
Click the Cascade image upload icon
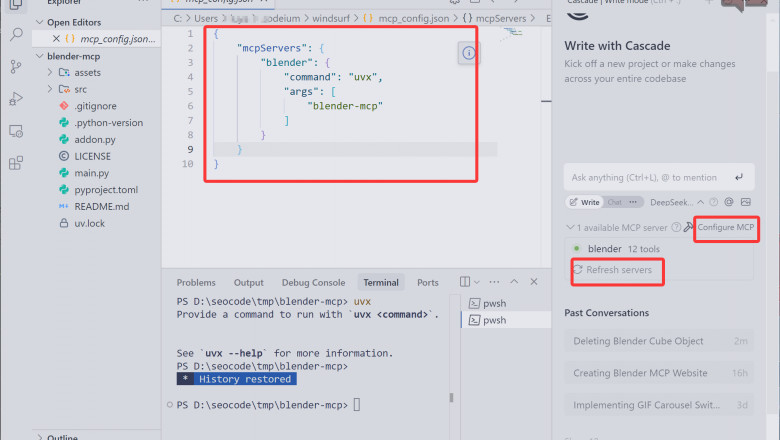point(745,202)
